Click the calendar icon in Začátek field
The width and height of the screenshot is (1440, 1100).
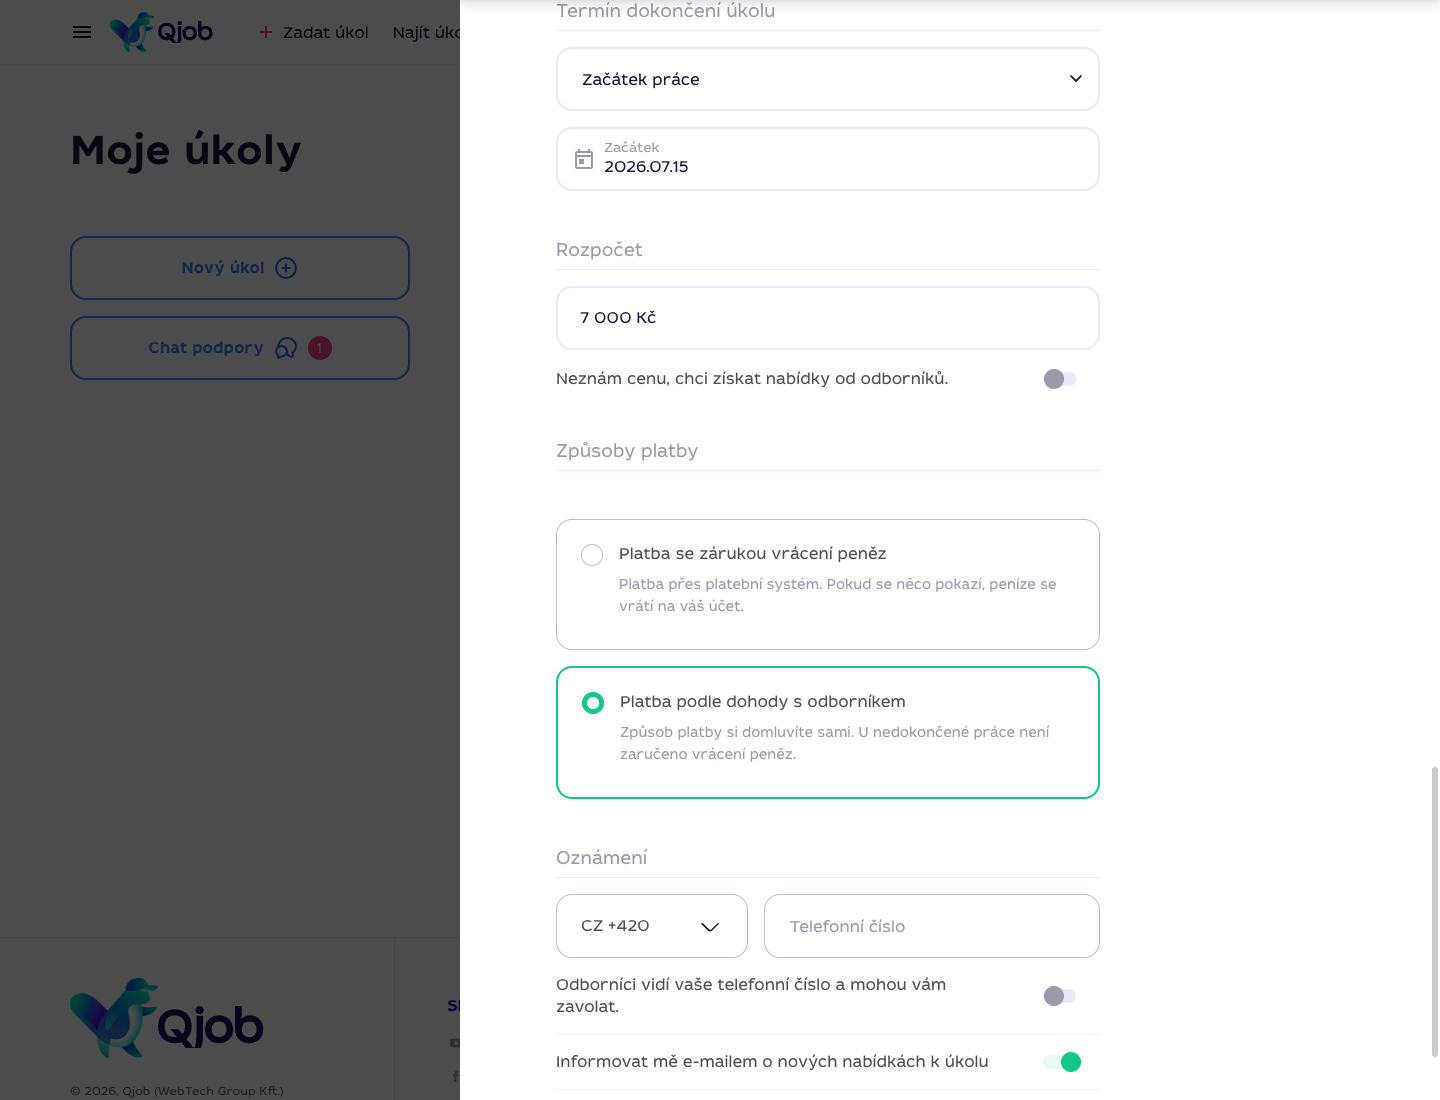pyautogui.click(x=584, y=159)
